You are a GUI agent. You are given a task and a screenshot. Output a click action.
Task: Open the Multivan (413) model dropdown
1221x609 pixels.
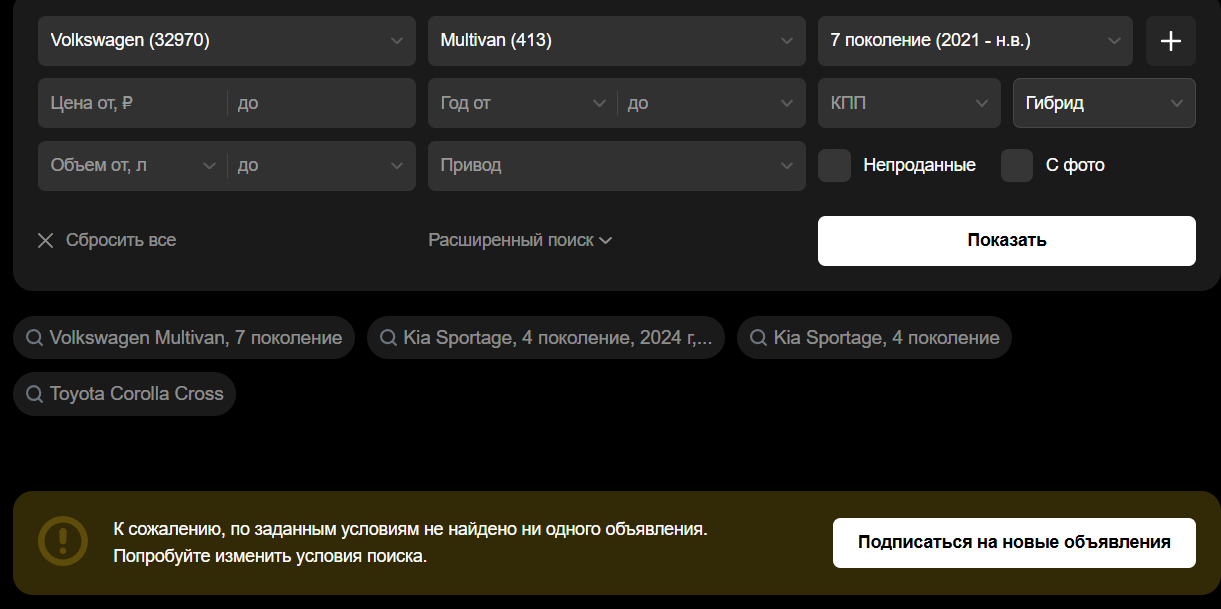[x=617, y=41]
